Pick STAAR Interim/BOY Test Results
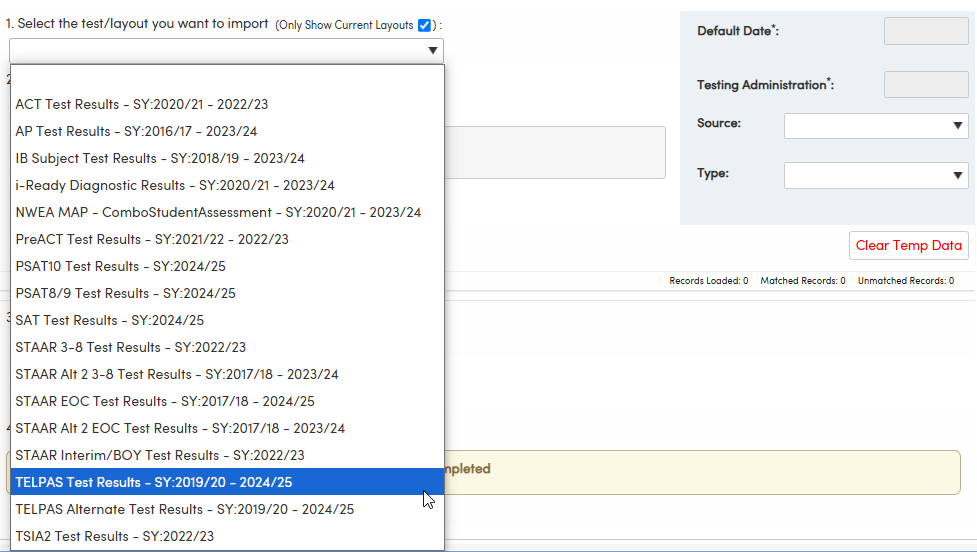977x552 pixels. (x=227, y=455)
